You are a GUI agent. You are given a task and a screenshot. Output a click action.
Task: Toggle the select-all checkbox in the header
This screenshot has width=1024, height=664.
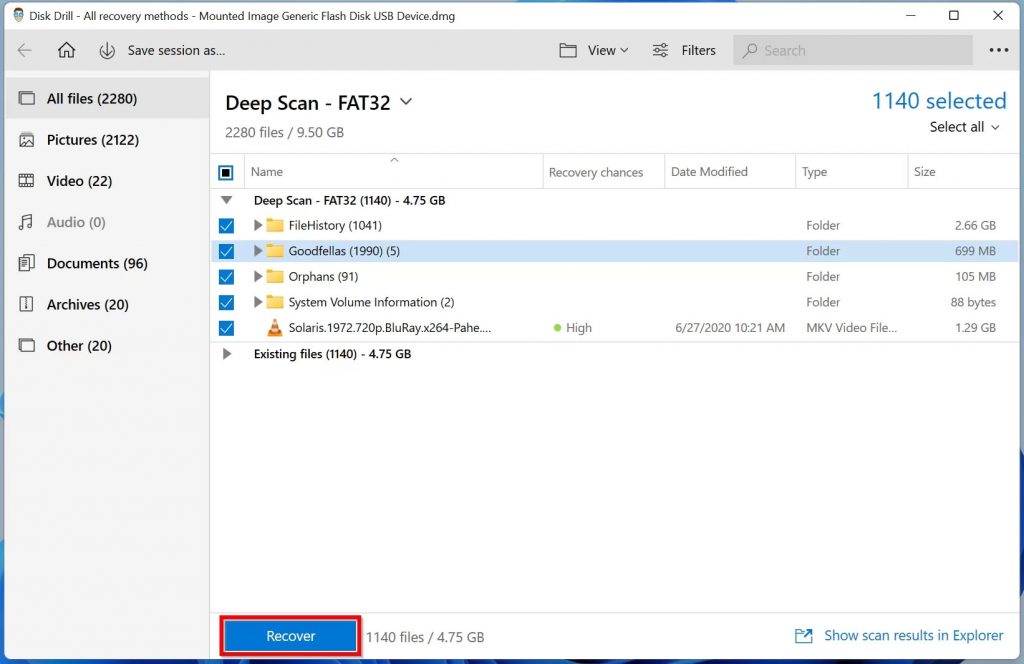coord(226,171)
